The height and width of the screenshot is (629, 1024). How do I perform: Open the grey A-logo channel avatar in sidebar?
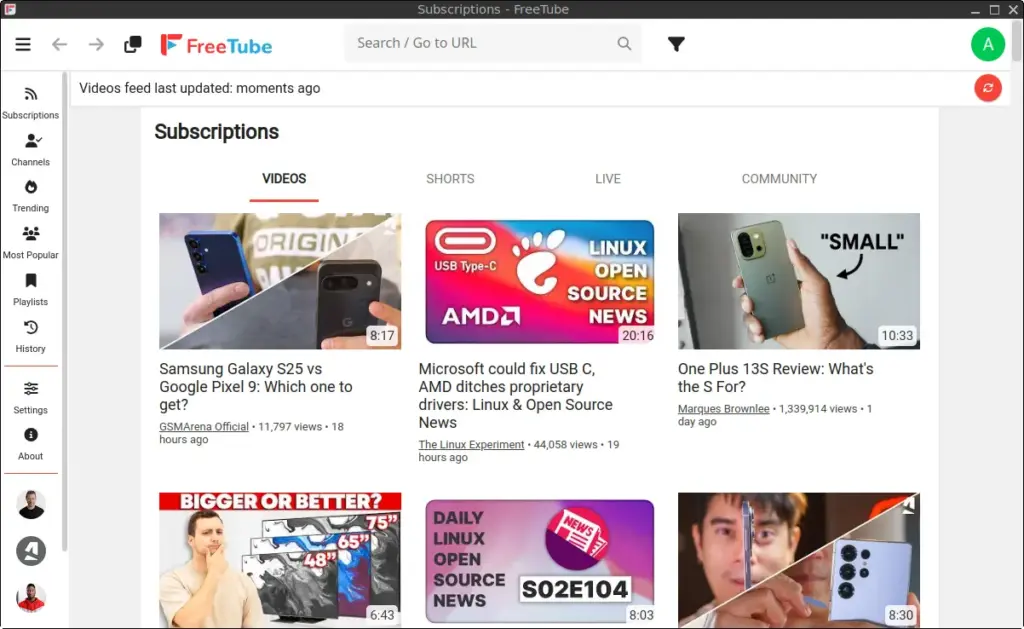31,551
